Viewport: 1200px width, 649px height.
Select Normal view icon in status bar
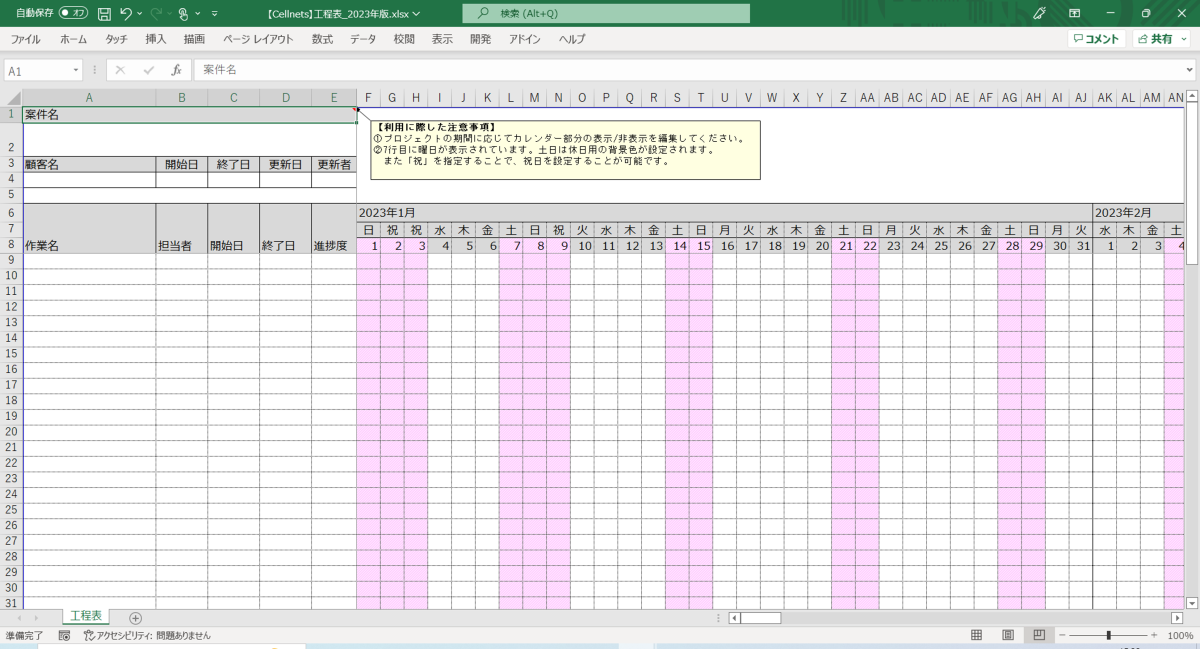click(976, 635)
